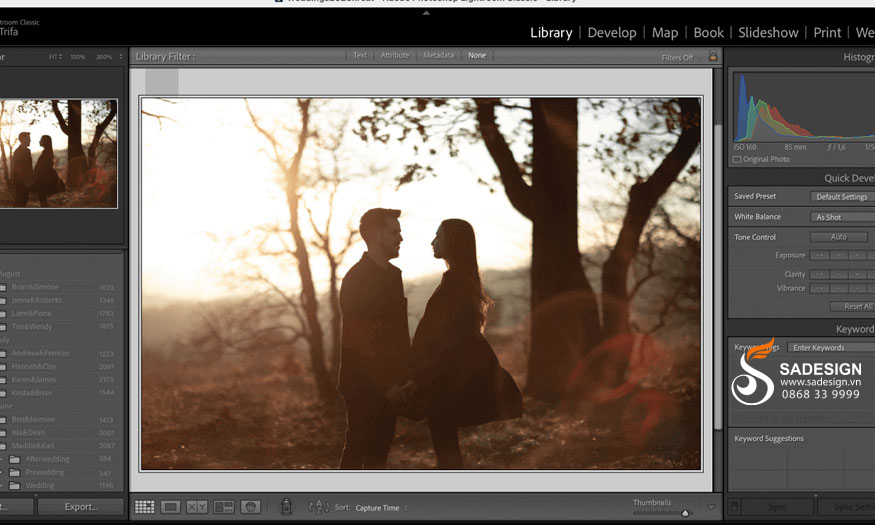Viewport: 875px width, 525px height.
Task: Adjust the Thumbnails size slider
Action: [x=684, y=512]
